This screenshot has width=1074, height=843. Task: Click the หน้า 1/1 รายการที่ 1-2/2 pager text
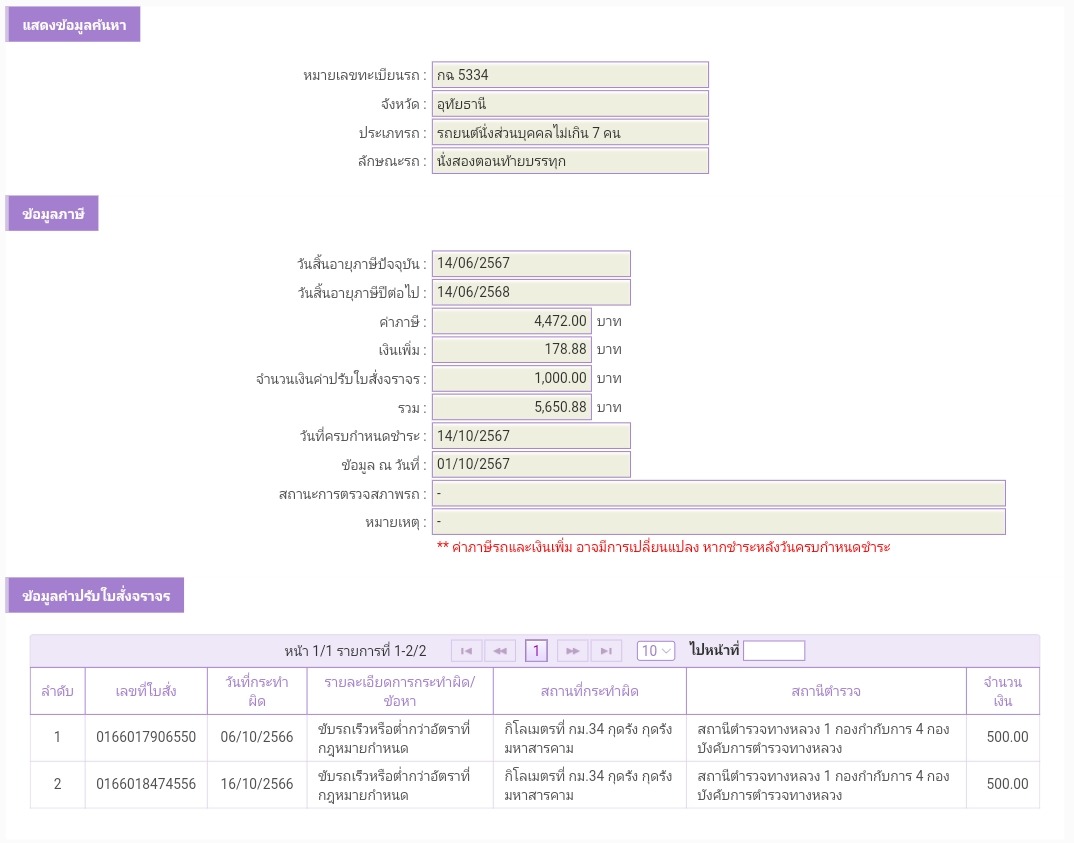point(355,651)
